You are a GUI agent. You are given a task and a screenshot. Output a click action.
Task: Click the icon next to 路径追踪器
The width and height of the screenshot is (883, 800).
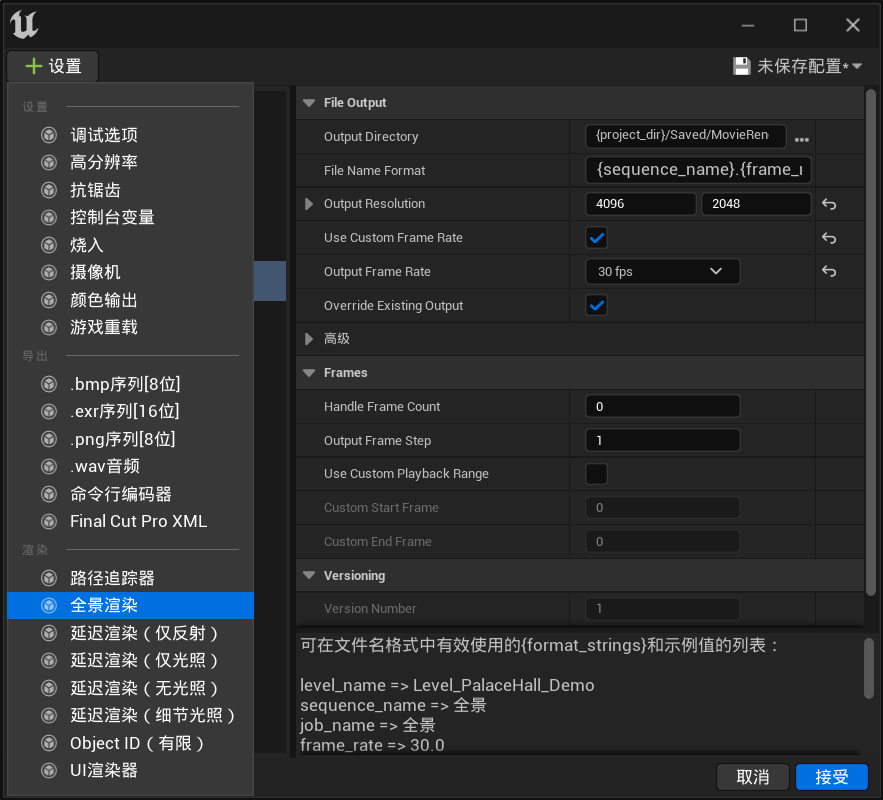(x=48, y=578)
